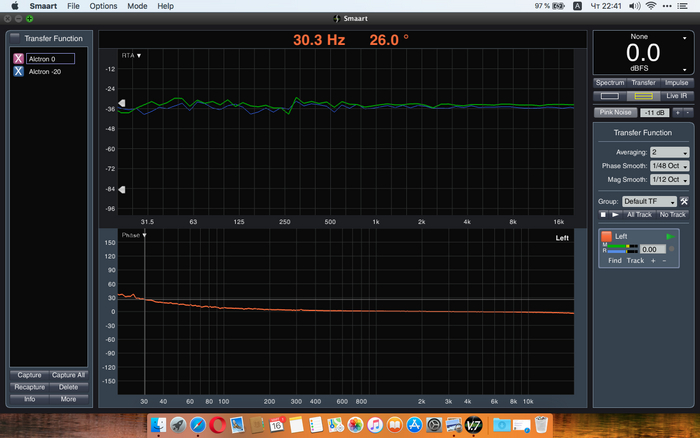The image size is (700, 438).
Task: Open Launchpad from the dock
Action: tap(179, 425)
